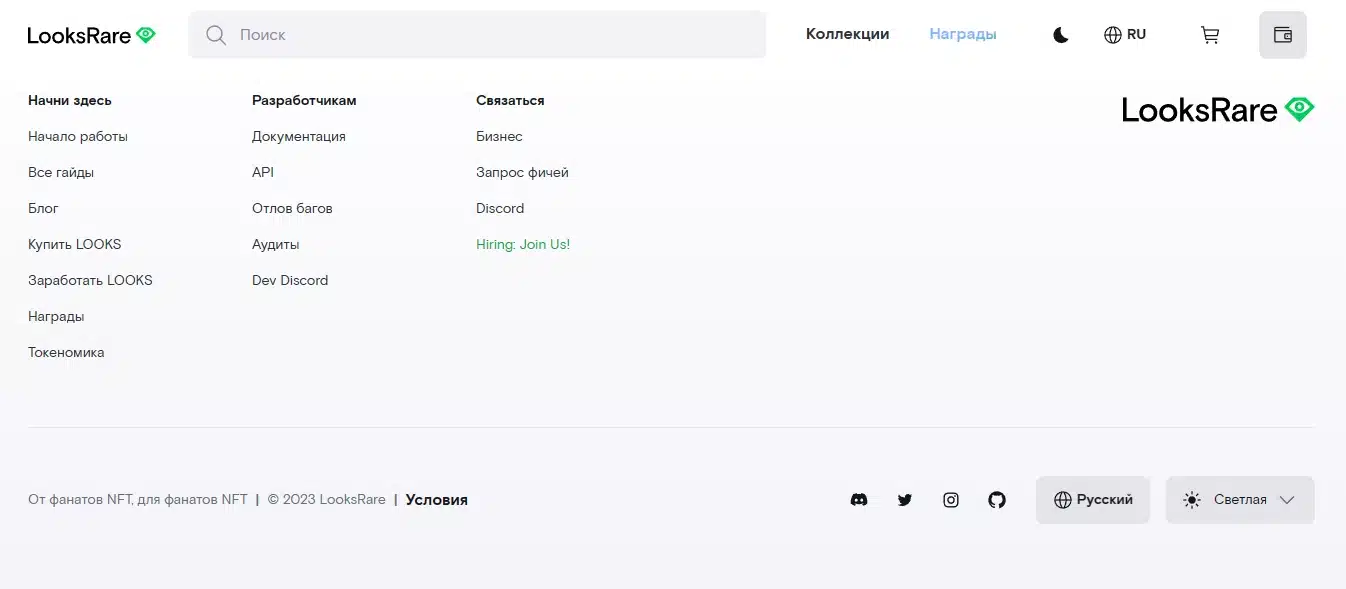Open the Запрос фичей link
The image size is (1346, 589).
click(522, 173)
